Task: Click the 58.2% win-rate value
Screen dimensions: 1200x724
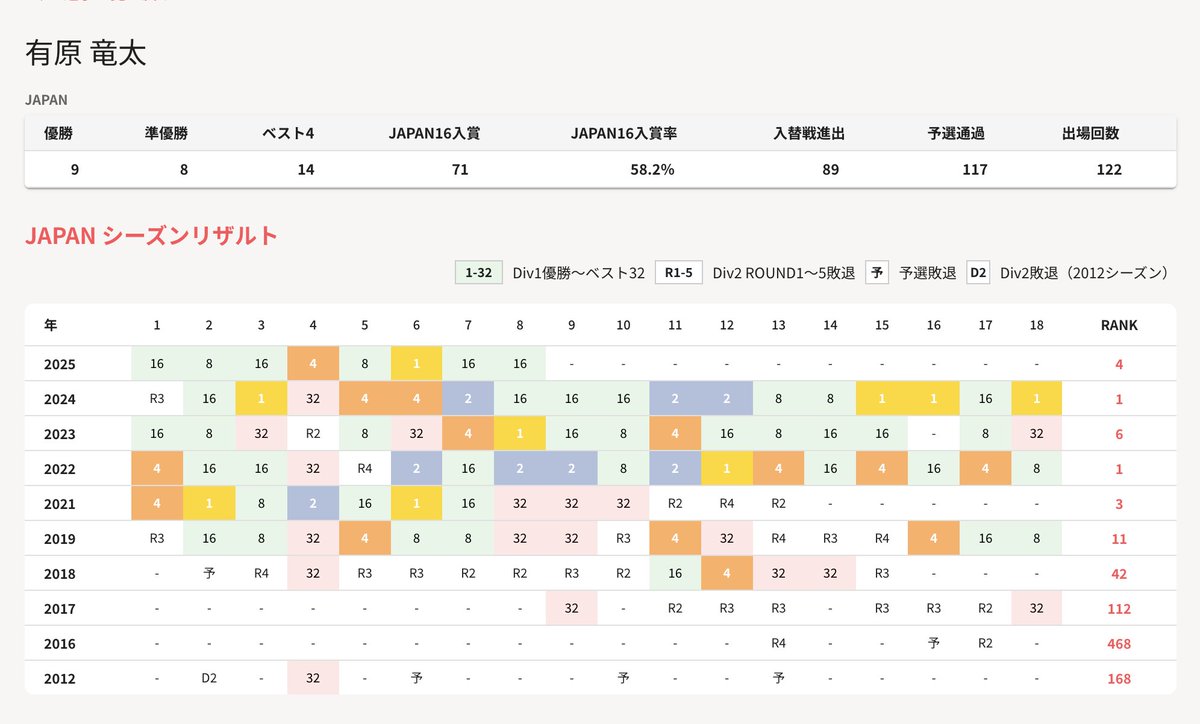Action: click(x=652, y=170)
